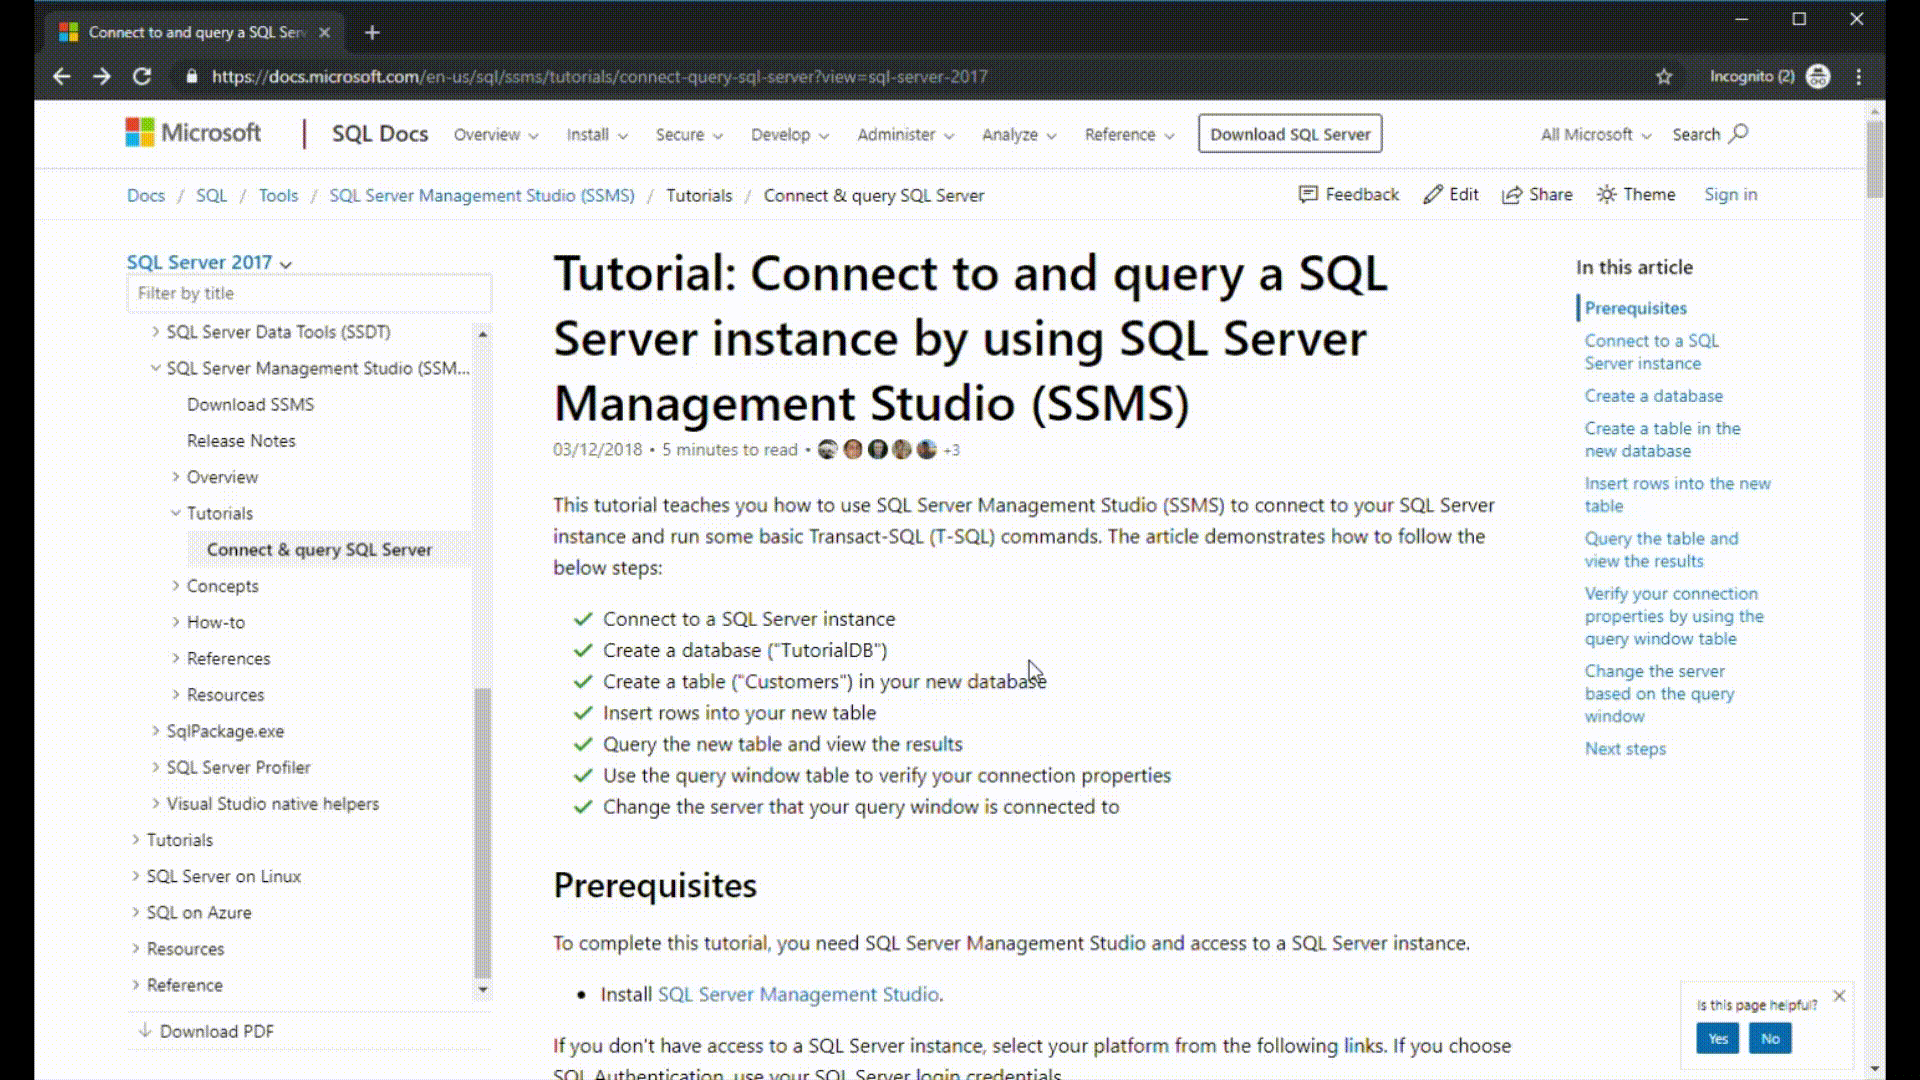Screen dimensions: 1920x1080
Task: Select the Develop menu item in nav bar
Action: tap(789, 133)
